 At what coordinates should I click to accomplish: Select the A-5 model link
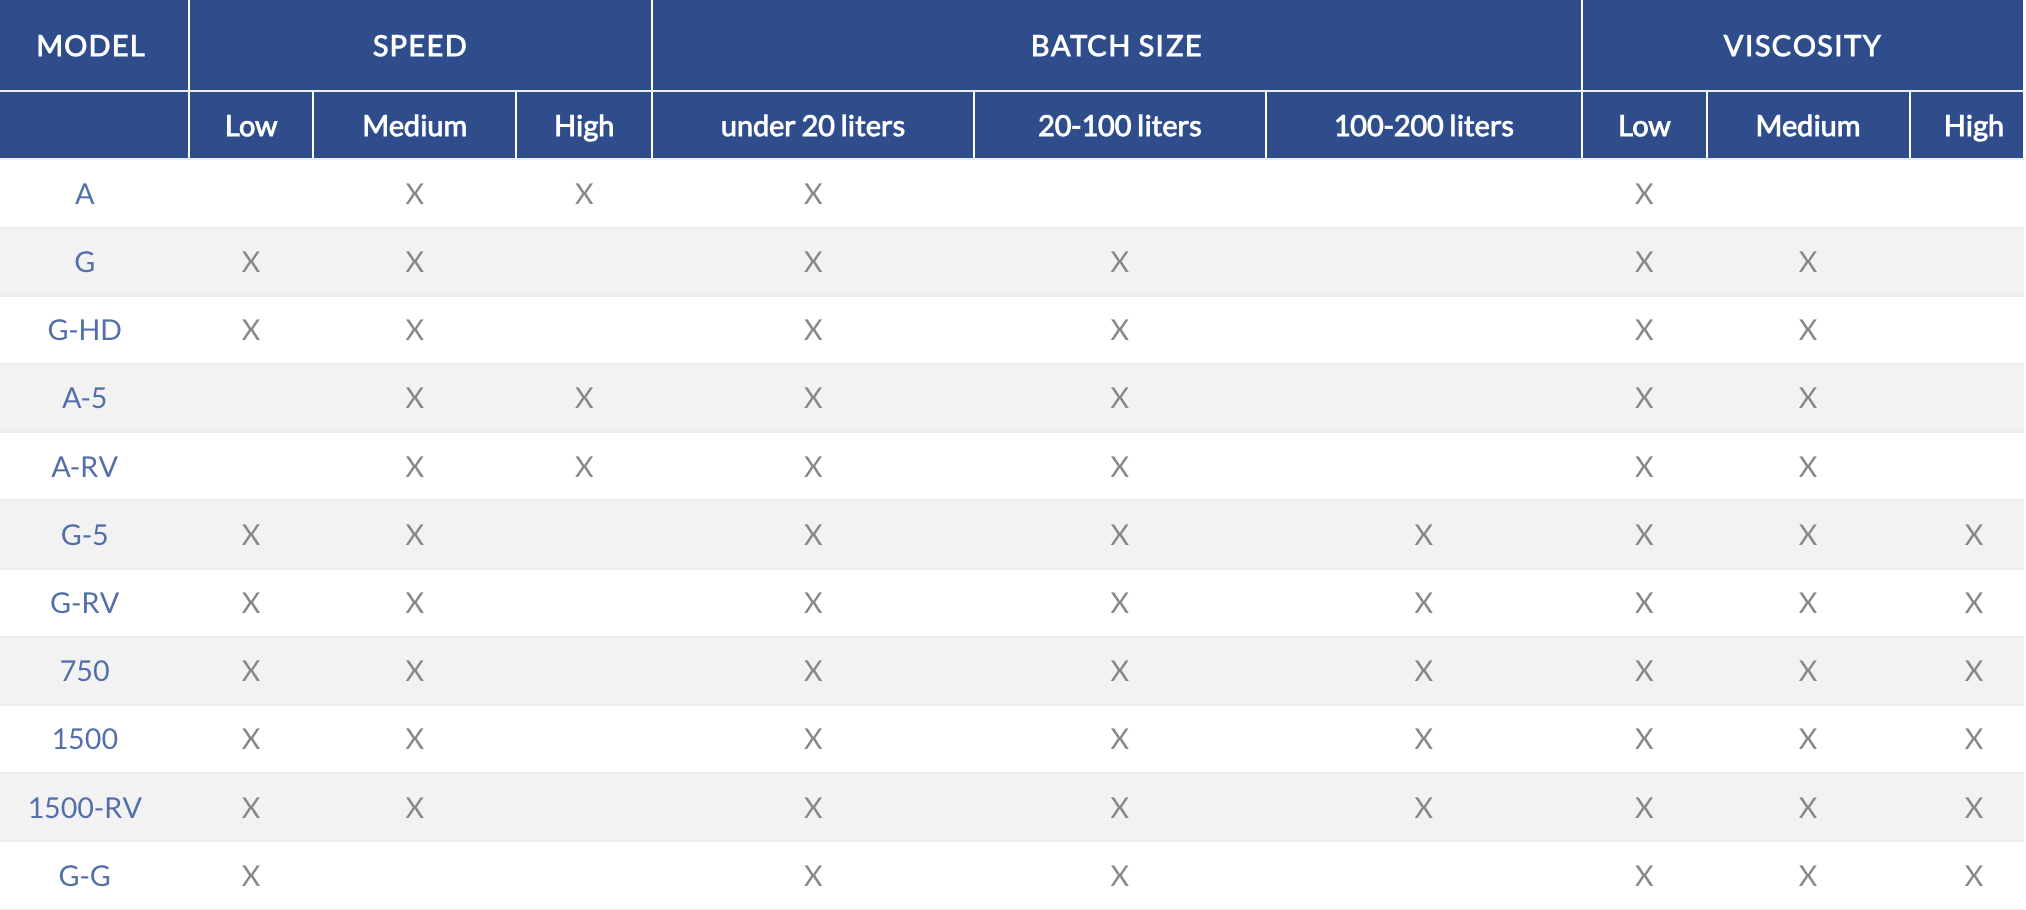(x=85, y=398)
